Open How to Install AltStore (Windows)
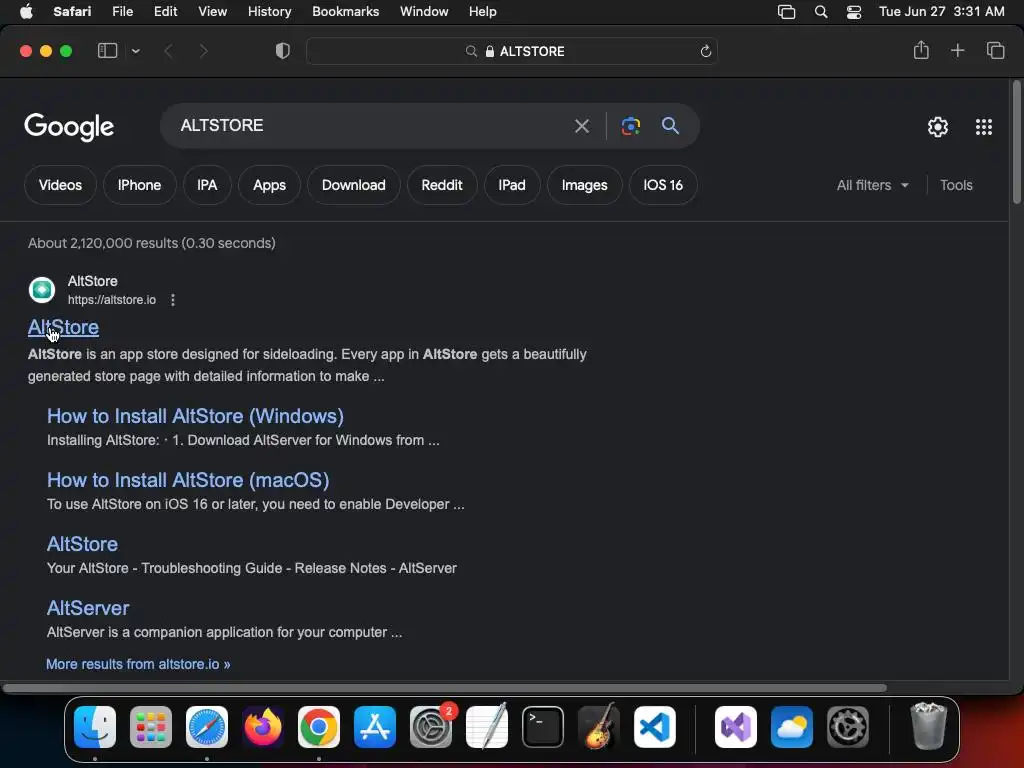The height and width of the screenshot is (768, 1024). 195,416
